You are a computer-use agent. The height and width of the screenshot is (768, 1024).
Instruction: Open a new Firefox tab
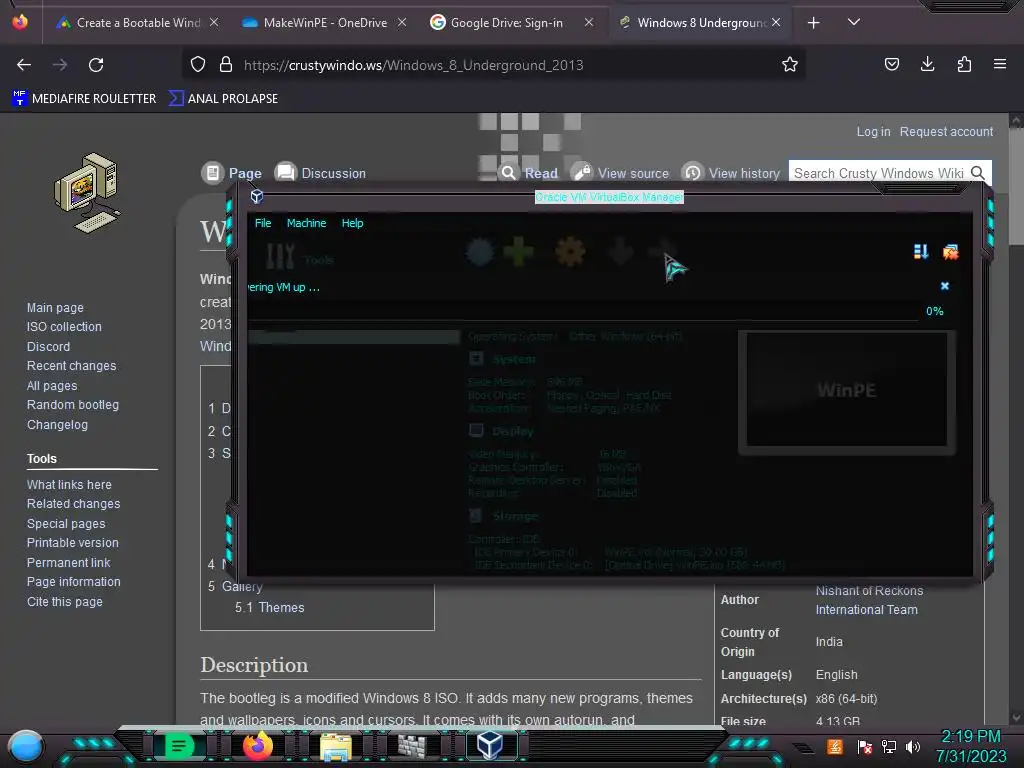[x=814, y=23]
